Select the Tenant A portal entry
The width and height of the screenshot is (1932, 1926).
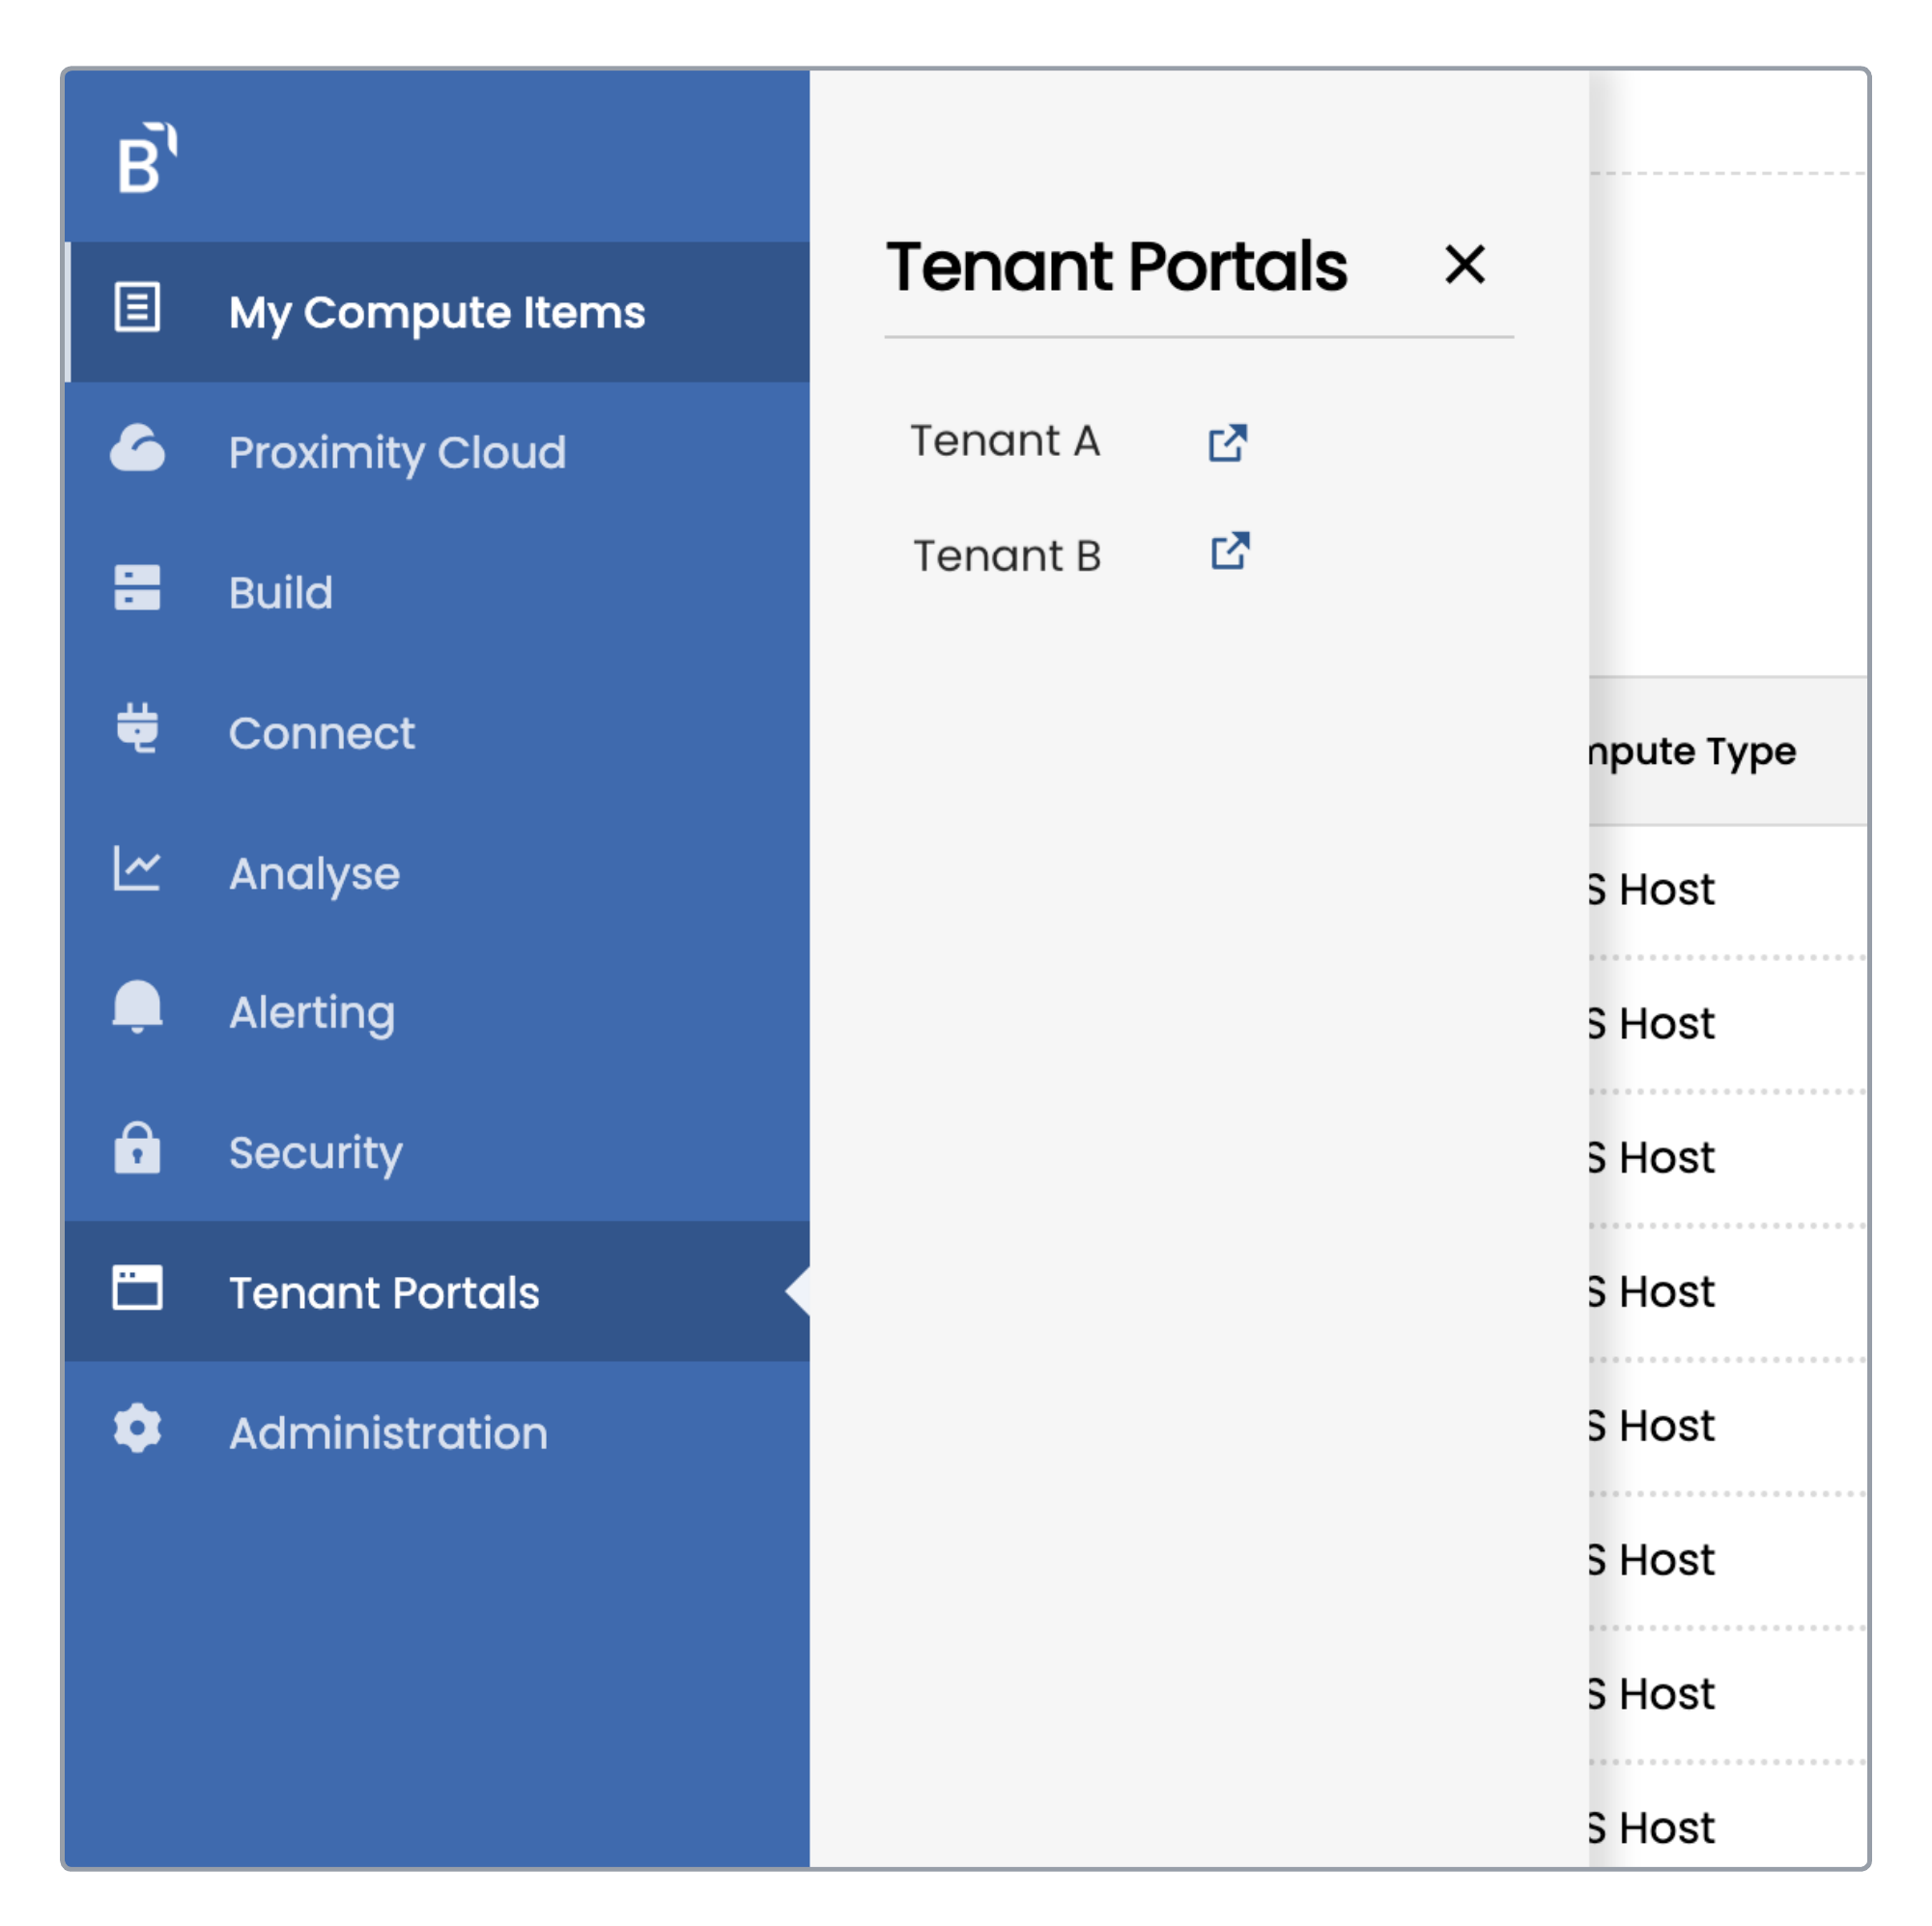click(x=1004, y=442)
